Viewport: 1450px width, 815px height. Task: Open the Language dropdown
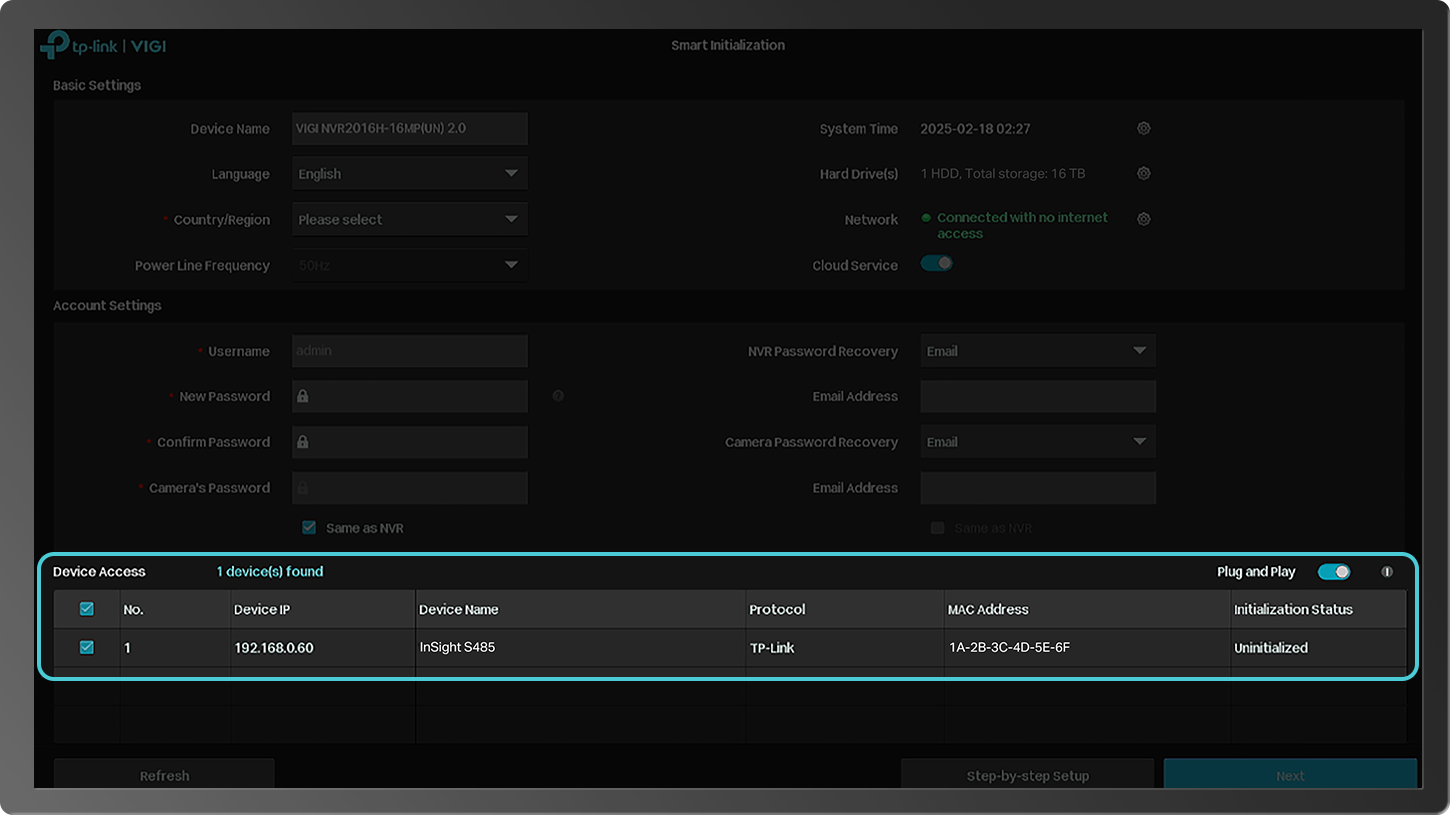410,173
